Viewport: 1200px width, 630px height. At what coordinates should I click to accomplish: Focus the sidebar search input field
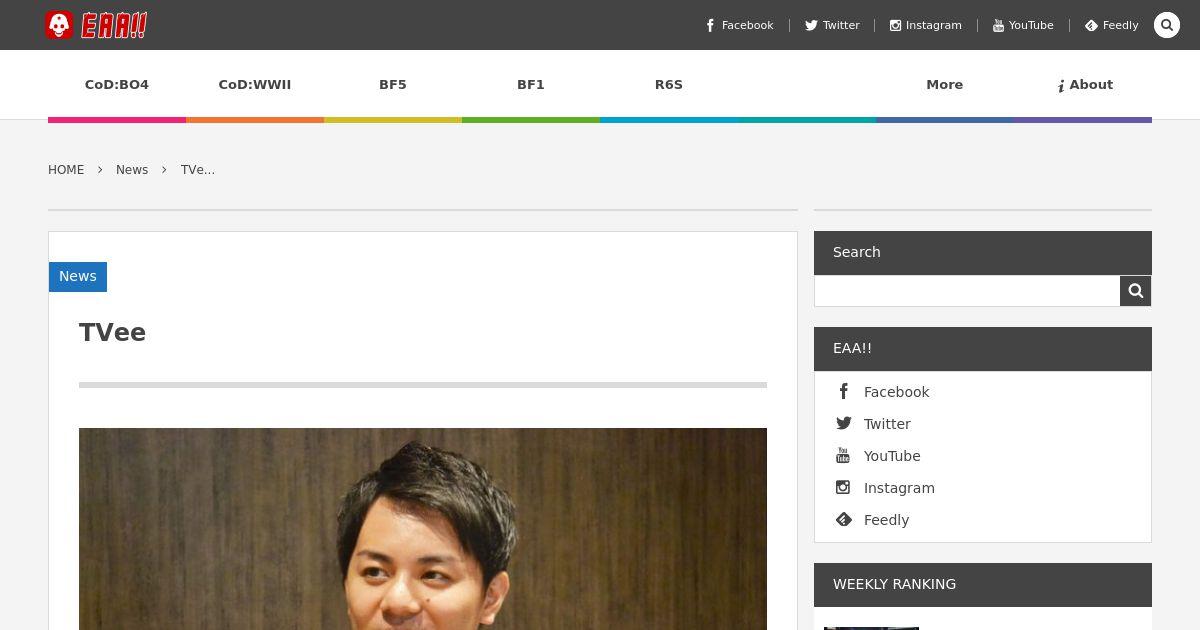click(967, 291)
